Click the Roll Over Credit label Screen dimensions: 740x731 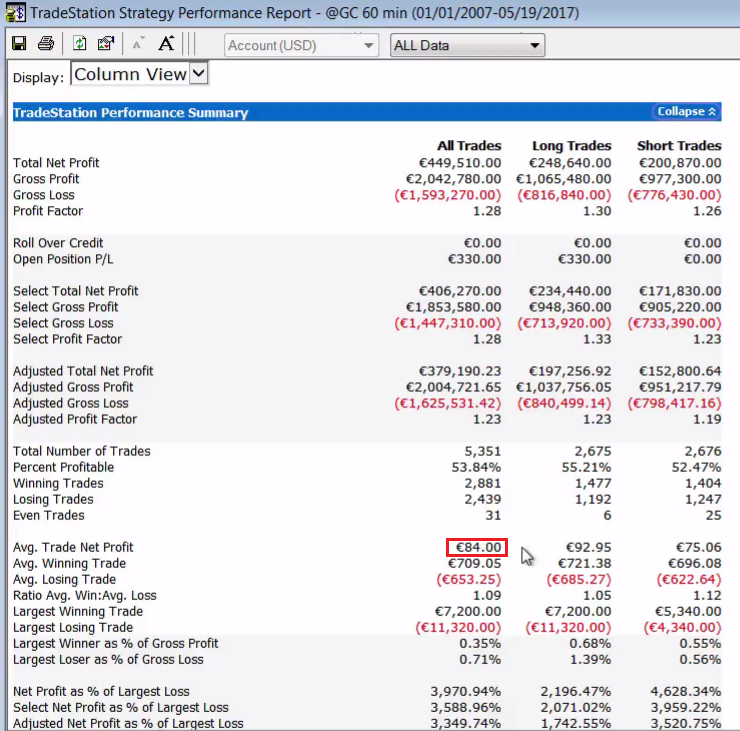(58, 243)
